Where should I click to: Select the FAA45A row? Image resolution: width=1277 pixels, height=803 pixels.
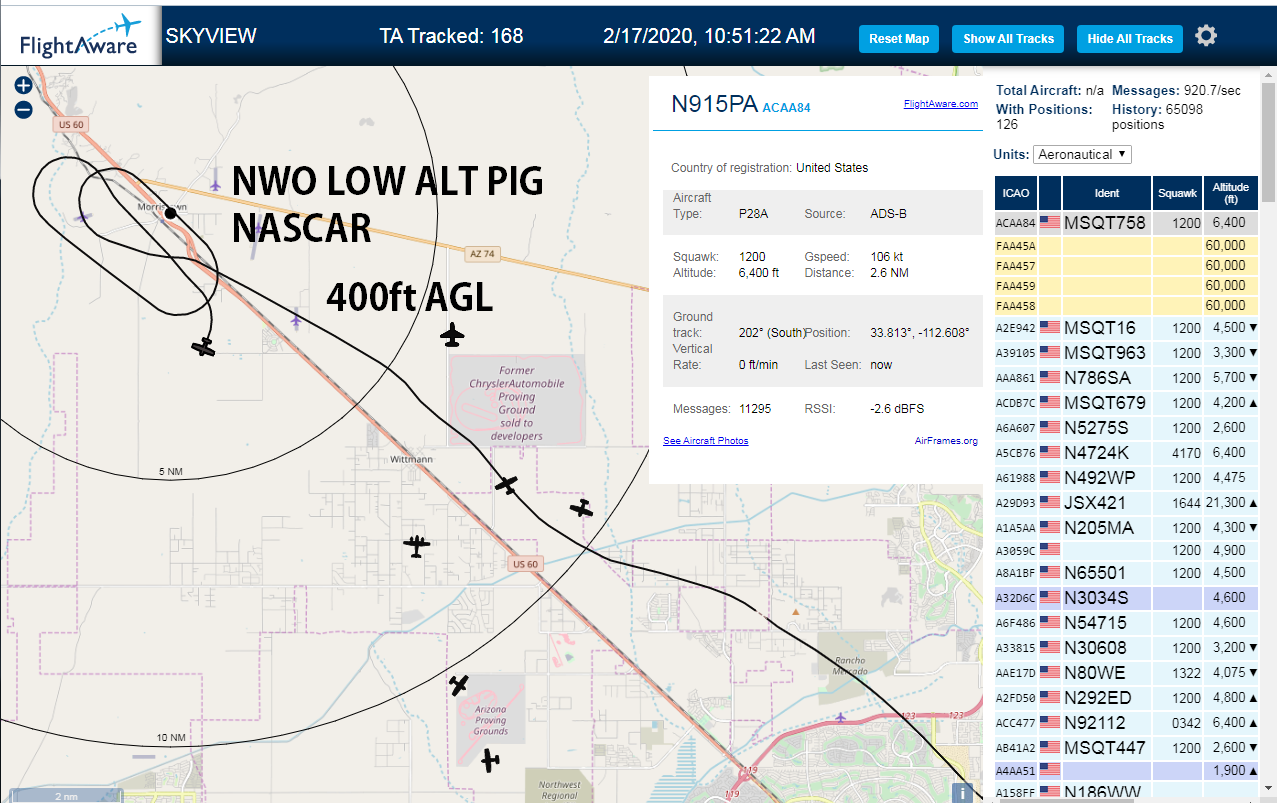(x=1127, y=246)
